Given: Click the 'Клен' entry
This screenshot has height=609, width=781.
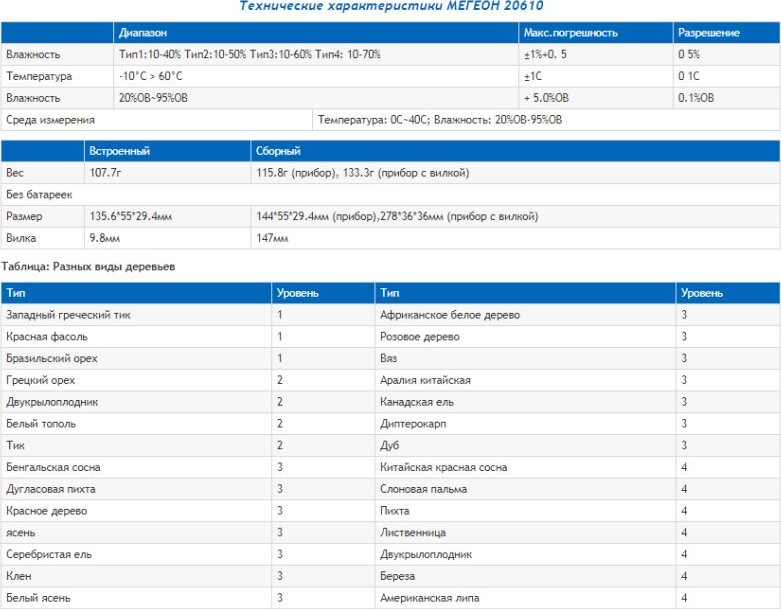Looking at the screenshot, I should [18, 576].
